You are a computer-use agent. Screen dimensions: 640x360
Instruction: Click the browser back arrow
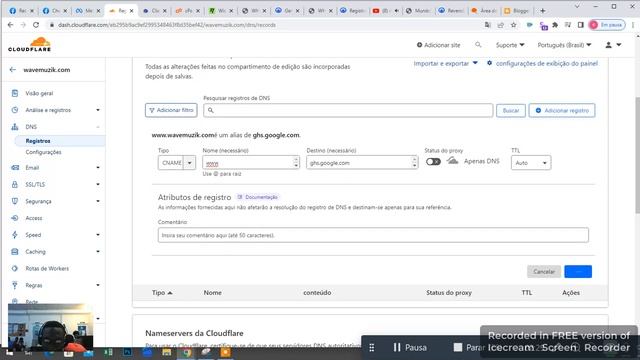coord(10,25)
